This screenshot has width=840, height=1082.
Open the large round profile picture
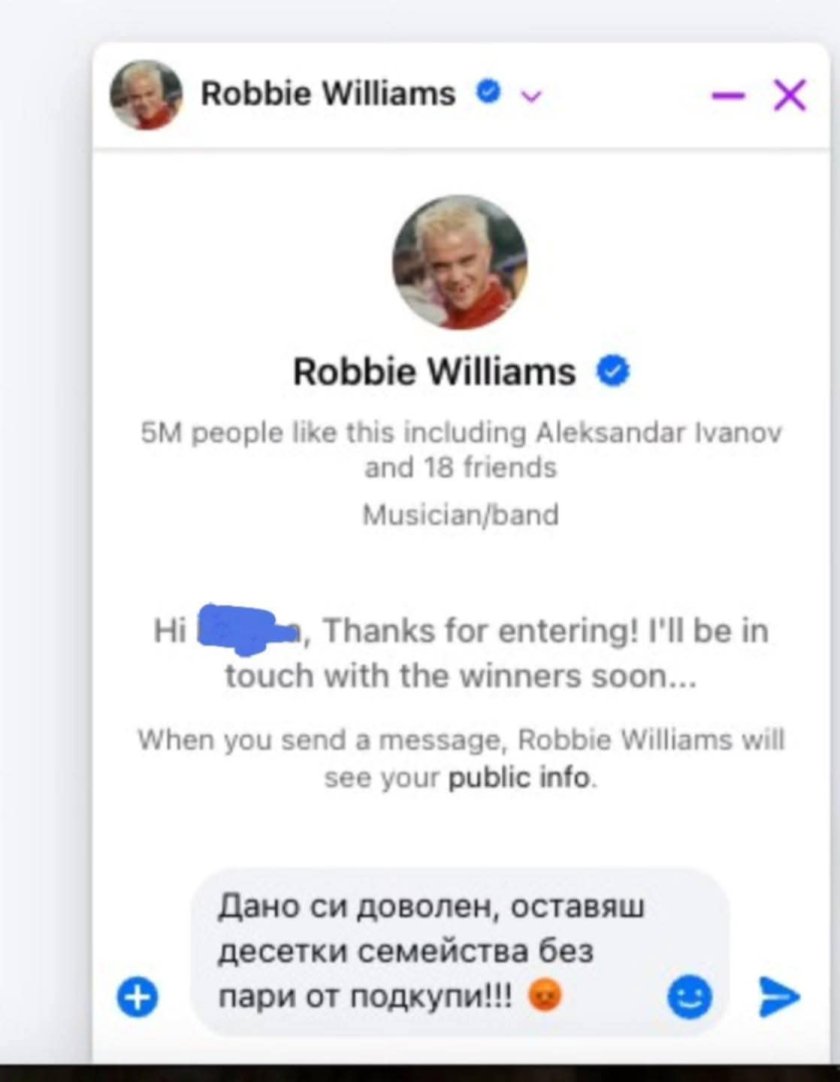tap(460, 262)
